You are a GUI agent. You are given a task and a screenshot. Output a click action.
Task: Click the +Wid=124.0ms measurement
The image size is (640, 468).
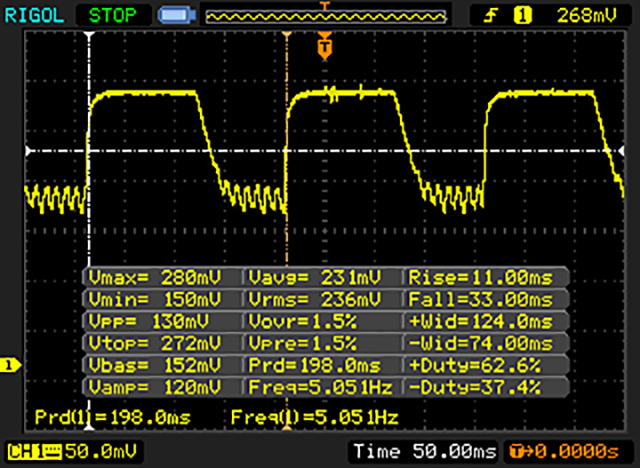coord(480,322)
